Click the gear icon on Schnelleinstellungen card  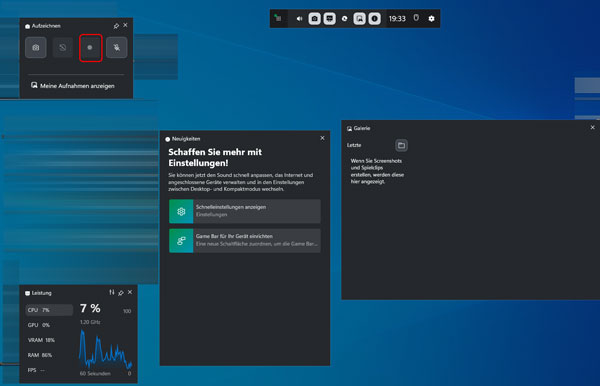181,211
